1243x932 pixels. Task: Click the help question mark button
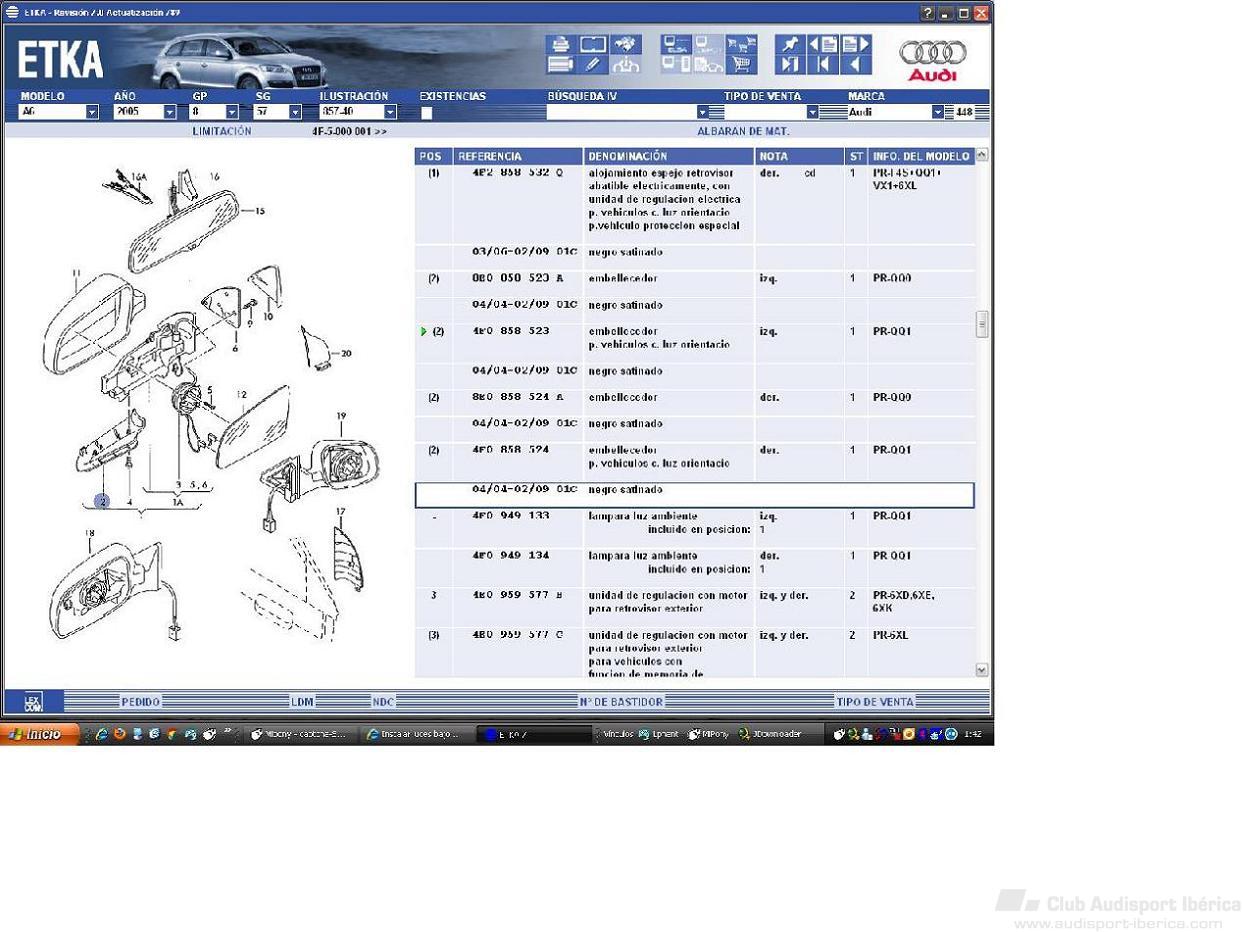[928, 13]
